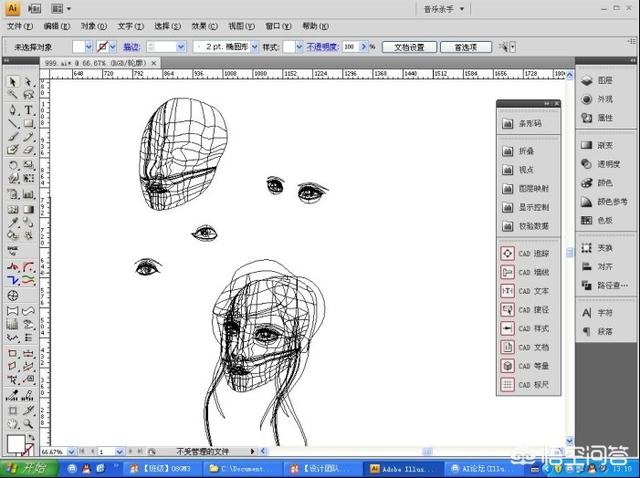Select the Type tool

28,110
